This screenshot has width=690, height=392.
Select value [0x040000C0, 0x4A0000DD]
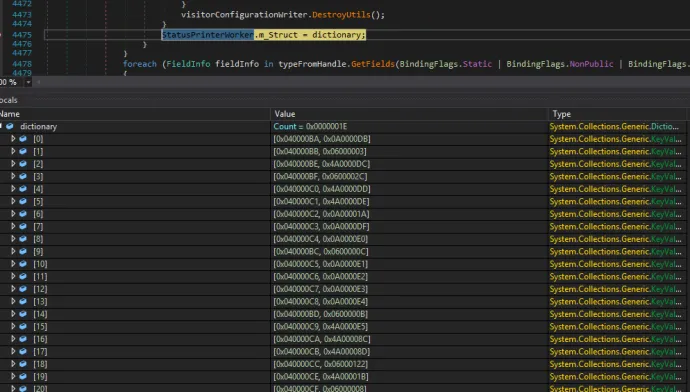(322, 189)
